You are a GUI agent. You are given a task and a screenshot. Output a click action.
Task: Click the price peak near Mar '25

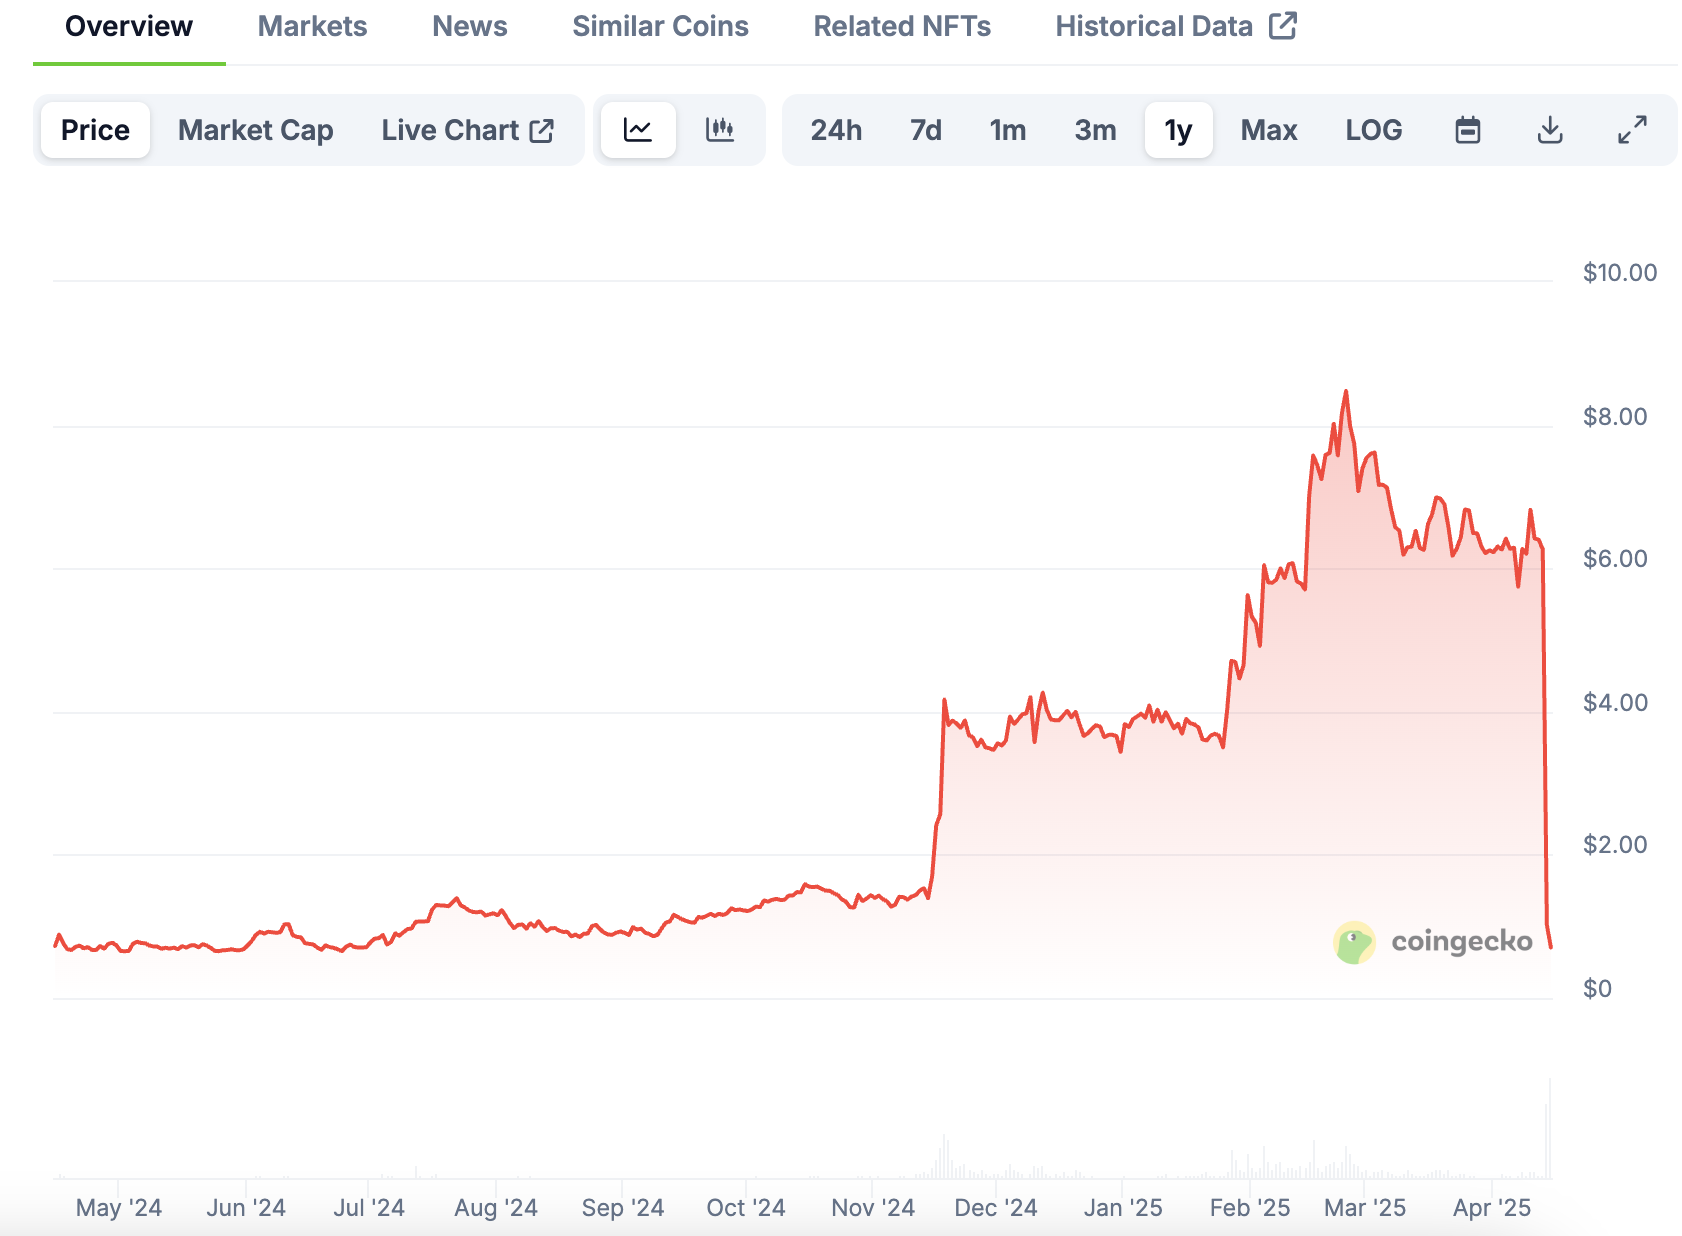1345,392
